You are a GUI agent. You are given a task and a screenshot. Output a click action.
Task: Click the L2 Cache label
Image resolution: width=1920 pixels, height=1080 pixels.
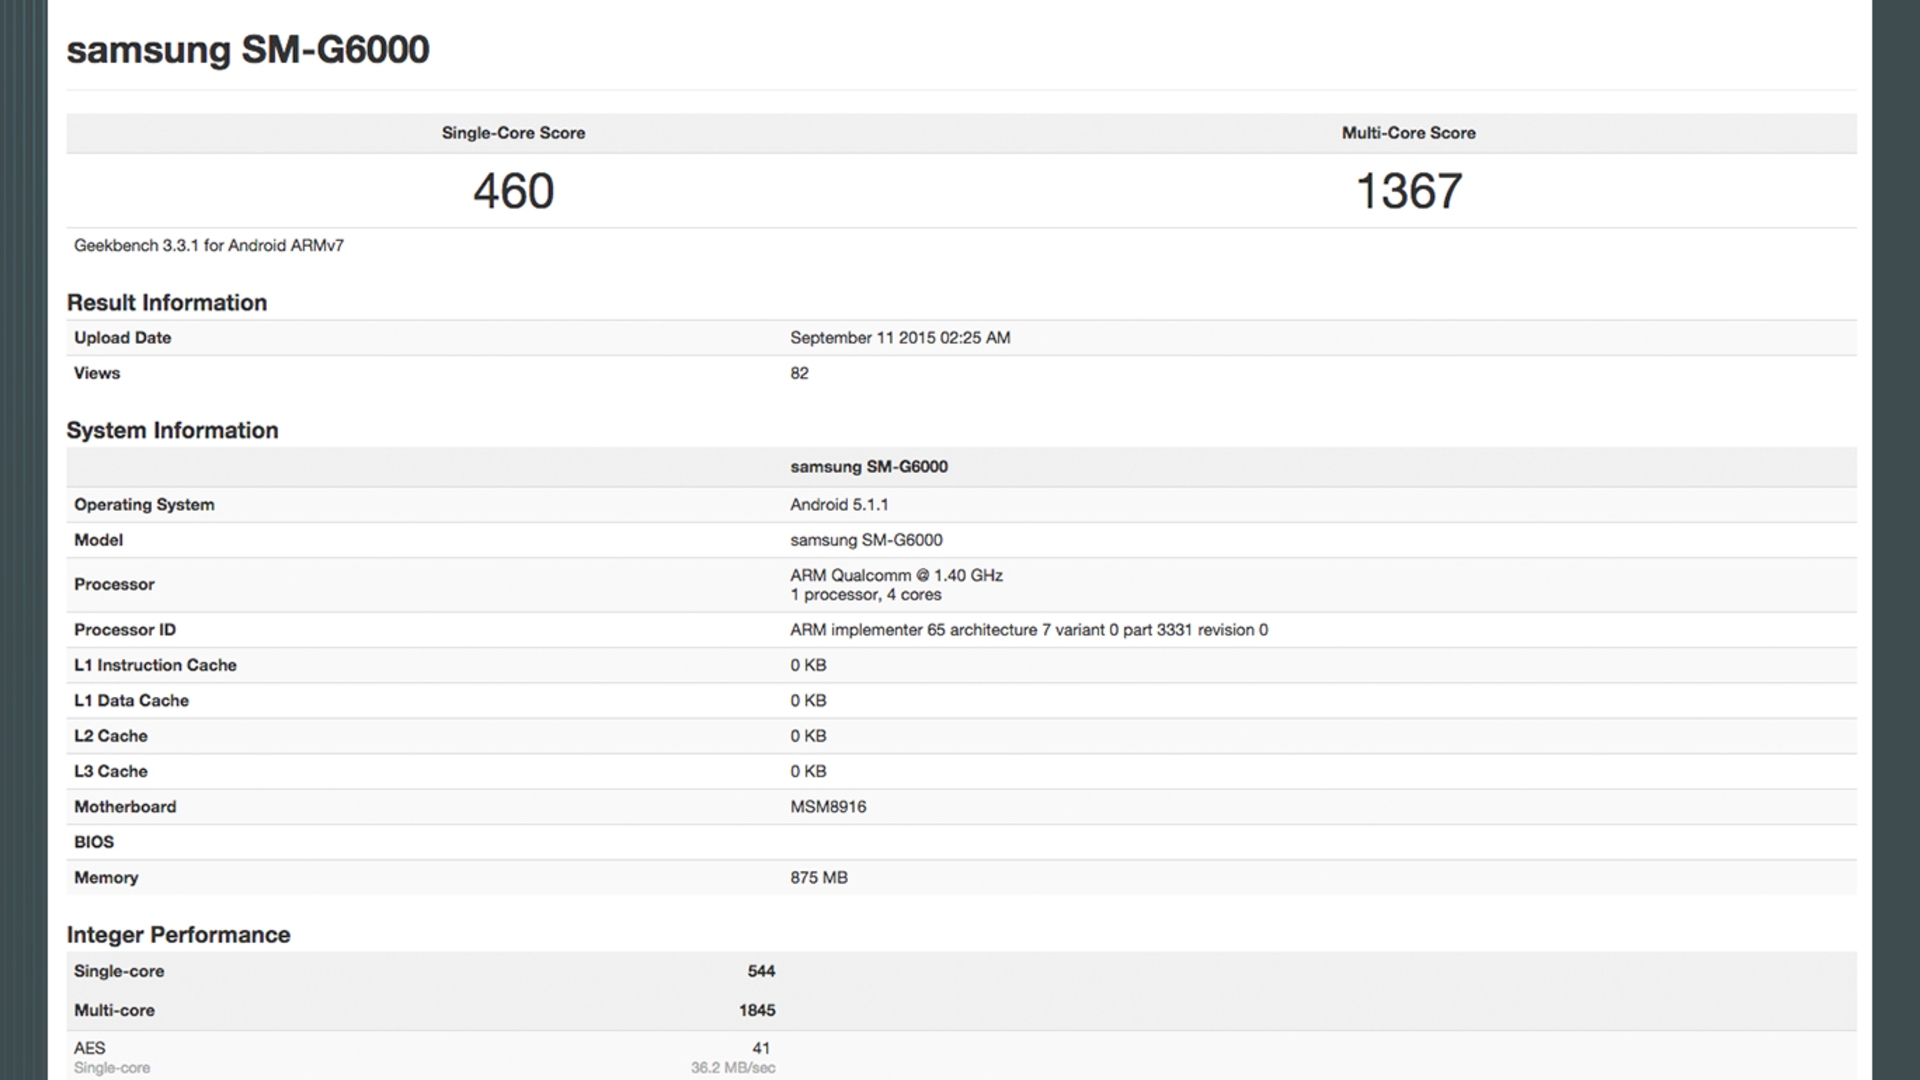point(111,736)
